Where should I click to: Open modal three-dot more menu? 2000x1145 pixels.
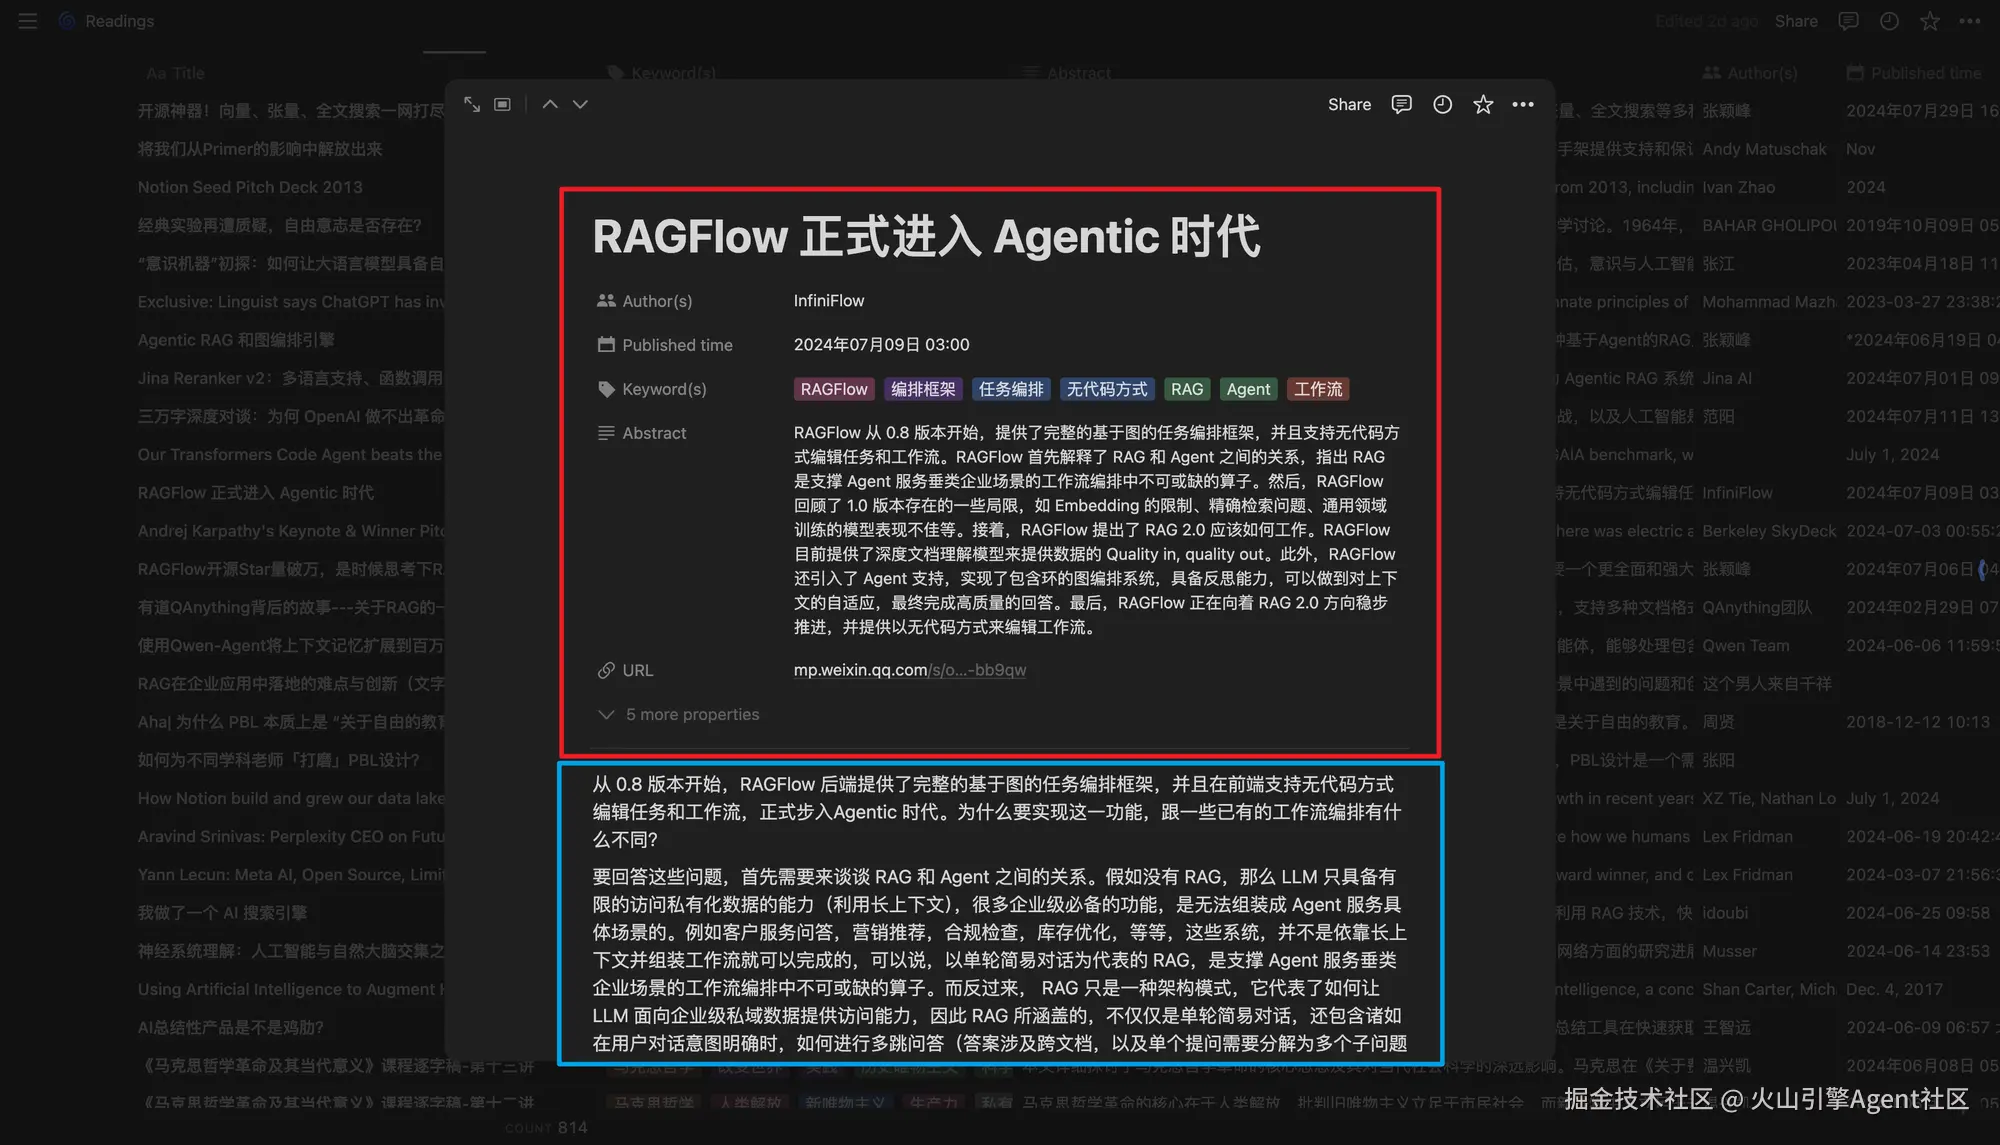(1523, 104)
